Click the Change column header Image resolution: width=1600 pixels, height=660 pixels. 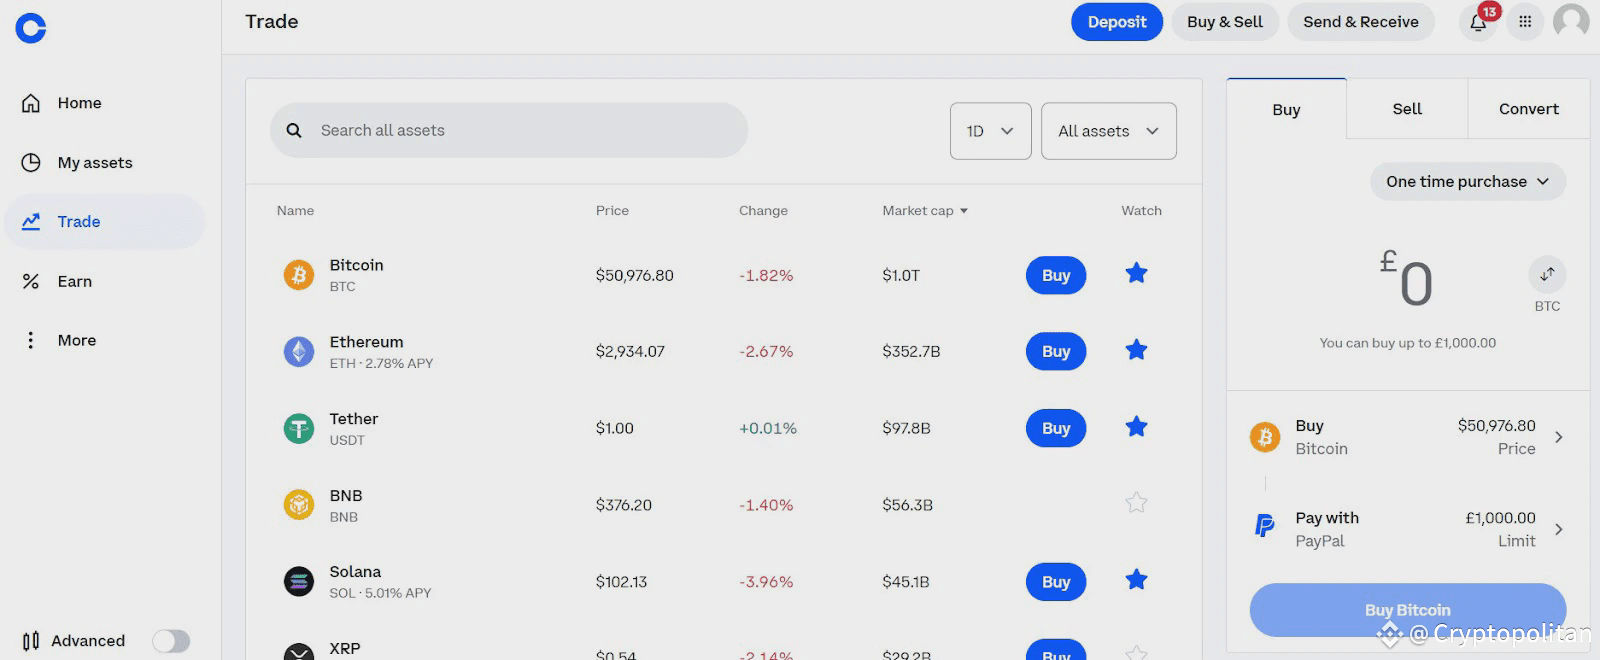click(763, 210)
